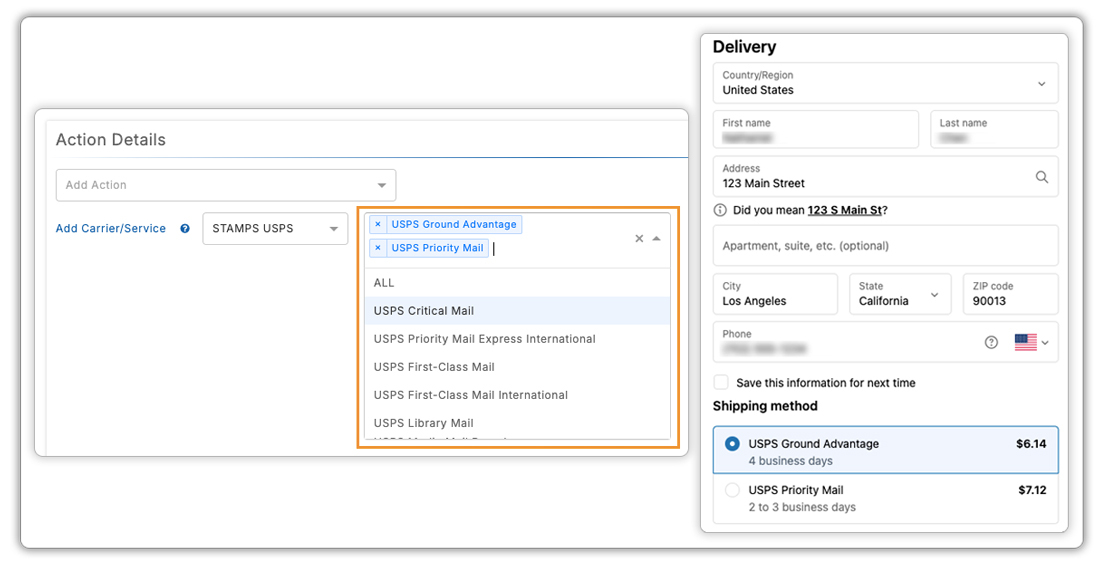1100x566 pixels.
Task: Check Save this information for next time
Action: pyautogui.click(x=721, y=382)
